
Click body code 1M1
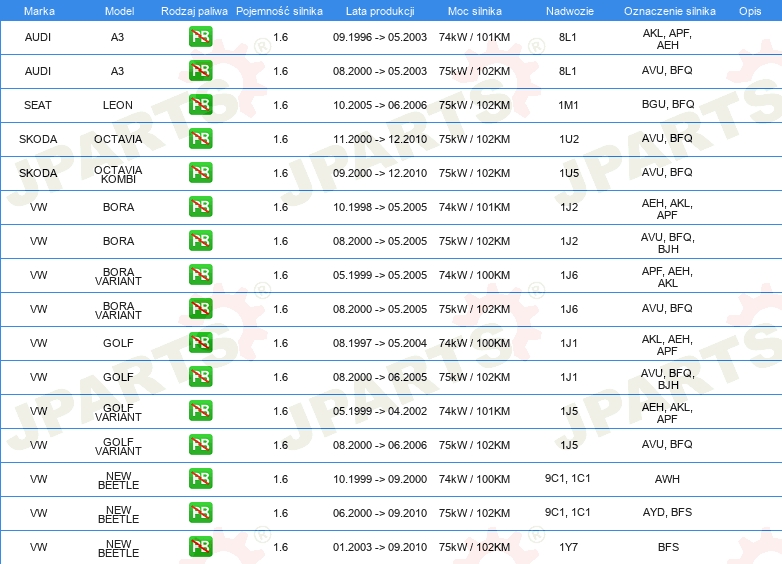click(x=569, y=105)
